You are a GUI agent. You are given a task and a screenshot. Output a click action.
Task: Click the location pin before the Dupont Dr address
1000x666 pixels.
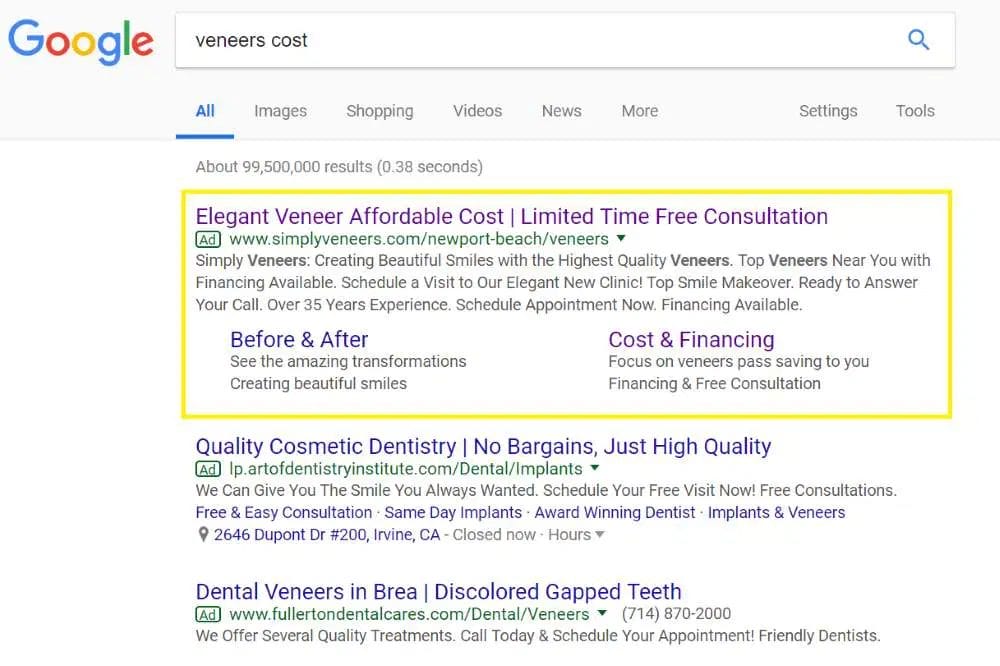point(202,534)
